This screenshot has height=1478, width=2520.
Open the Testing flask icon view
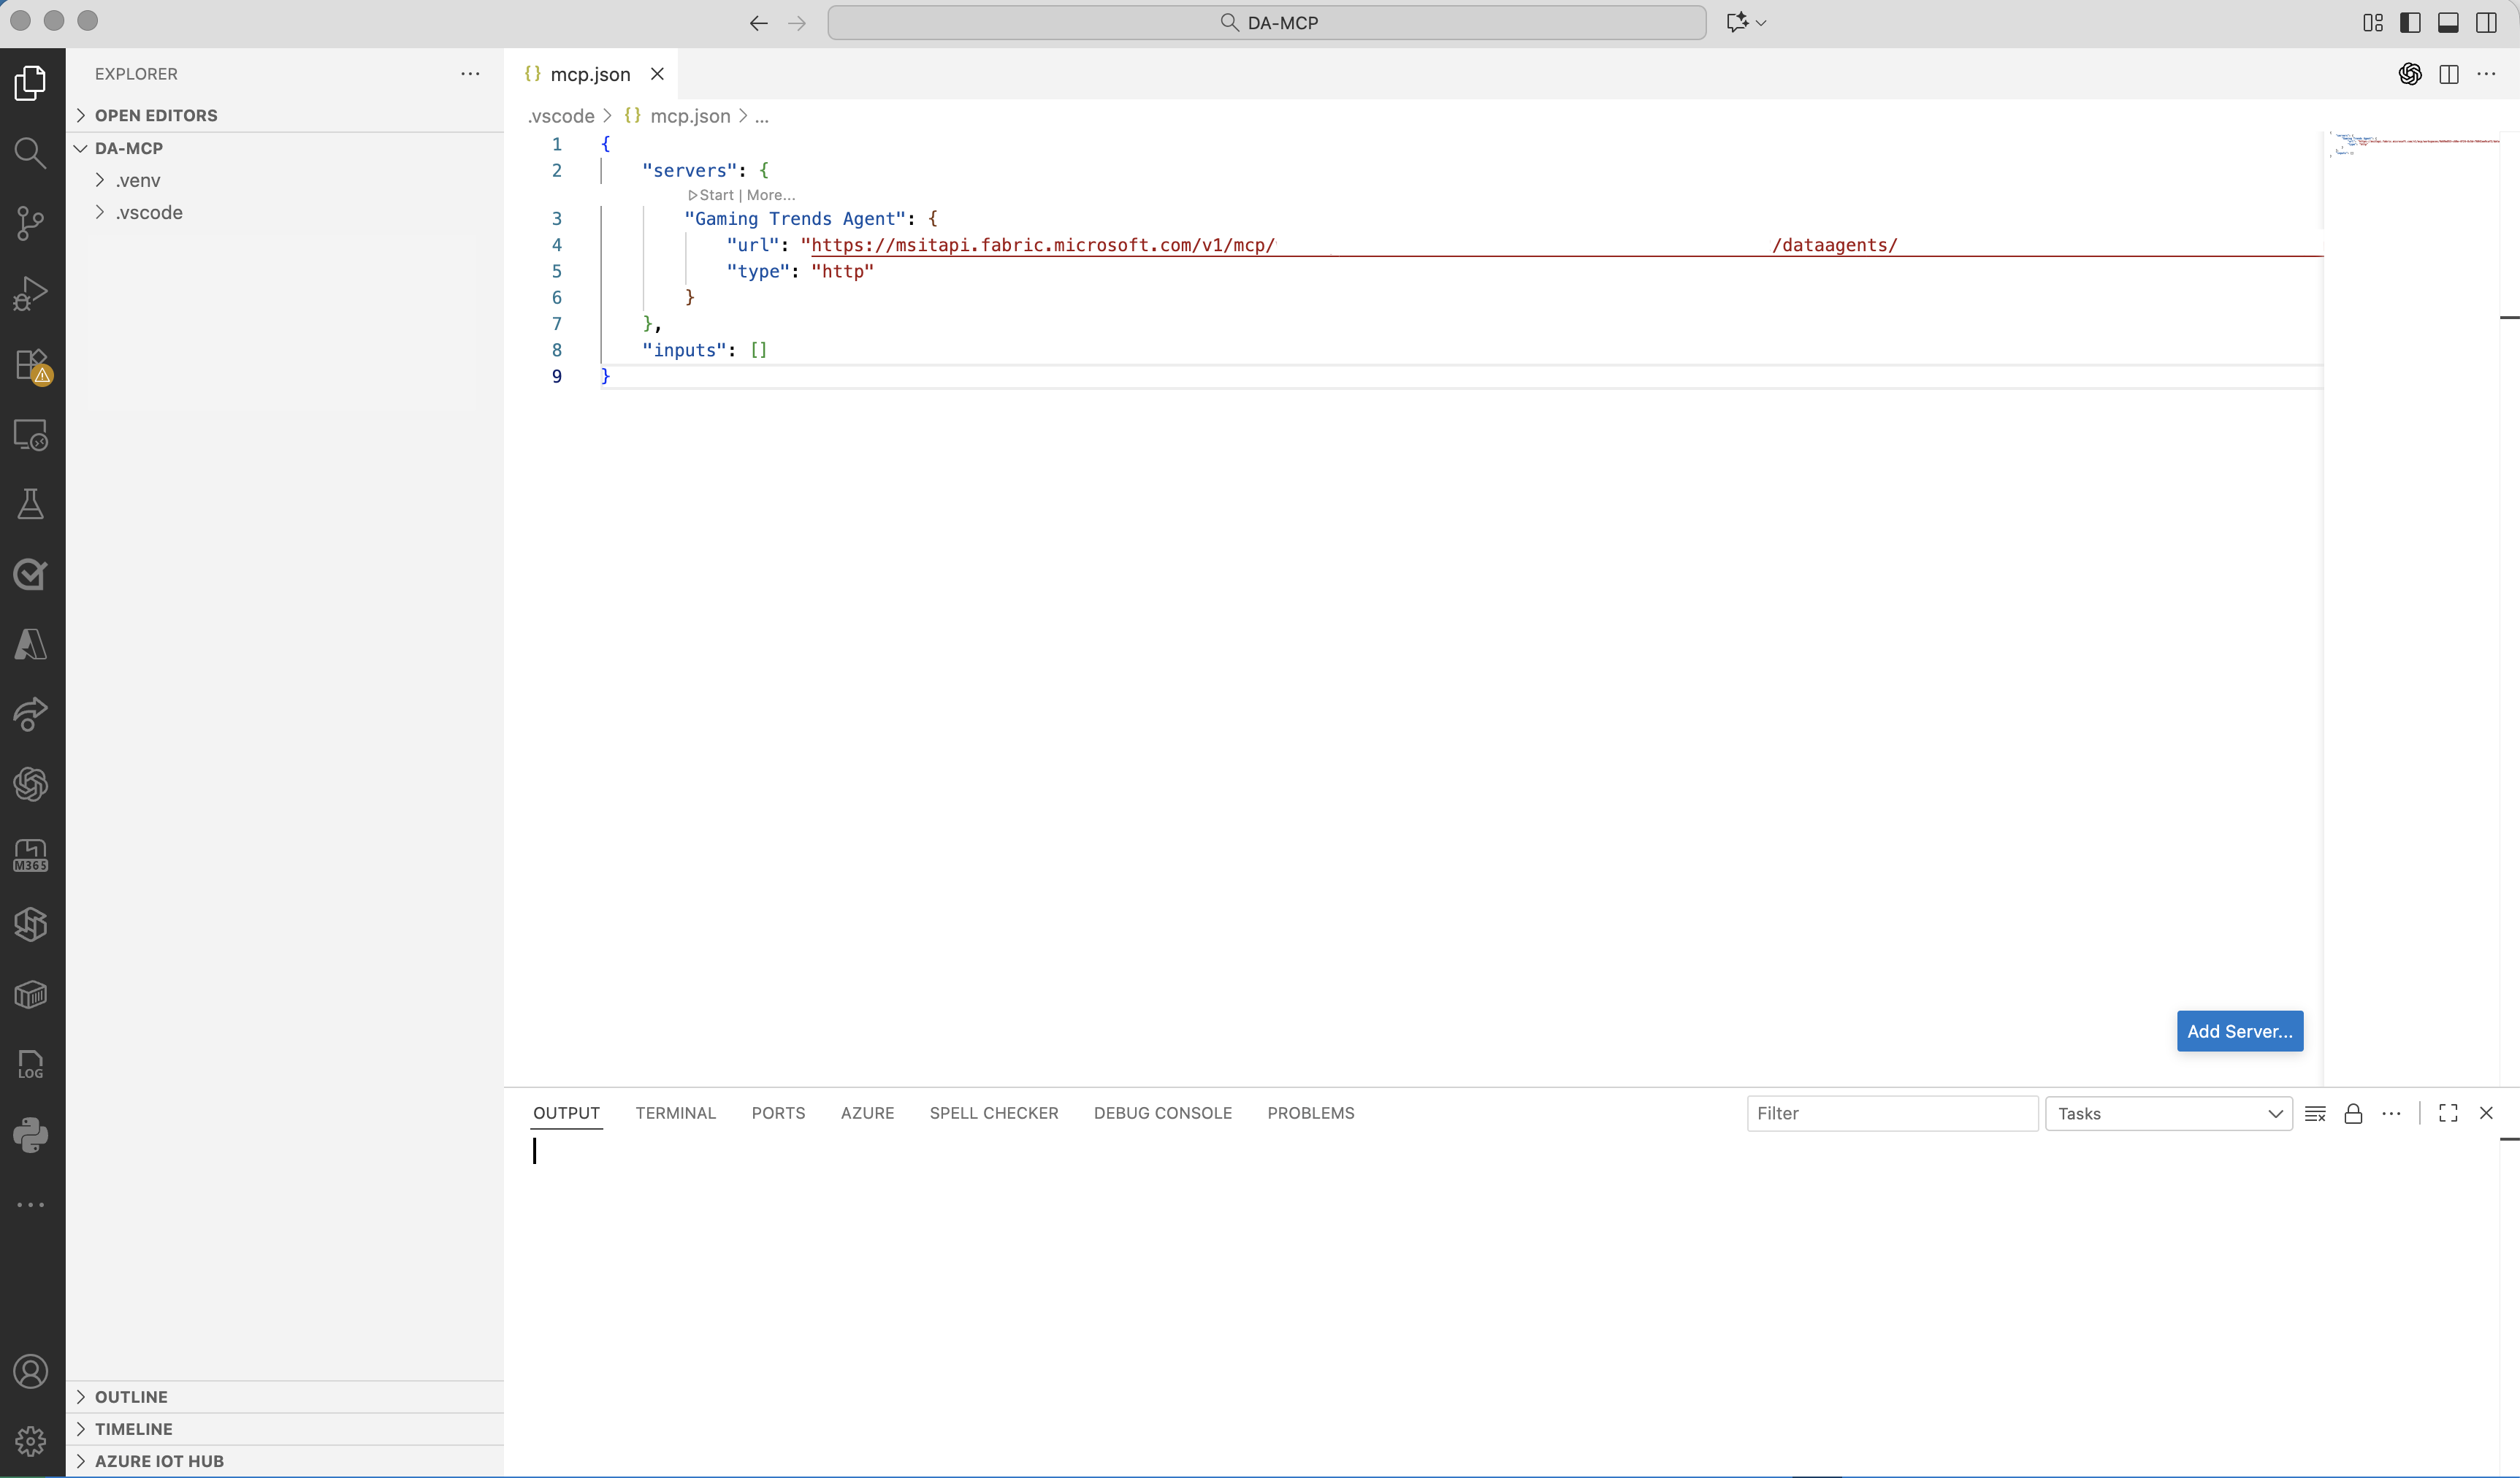[30, 504]
